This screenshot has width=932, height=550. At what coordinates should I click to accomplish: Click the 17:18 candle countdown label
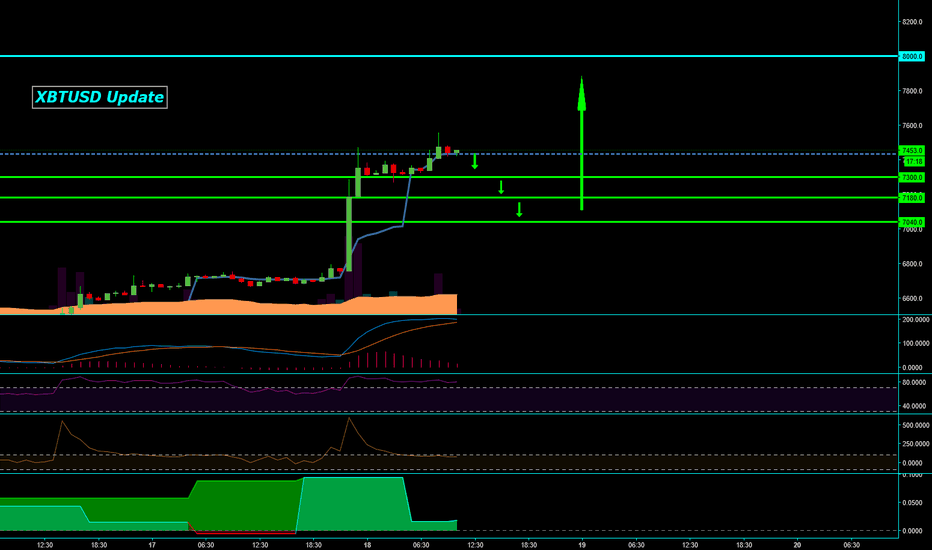(914, 162)
